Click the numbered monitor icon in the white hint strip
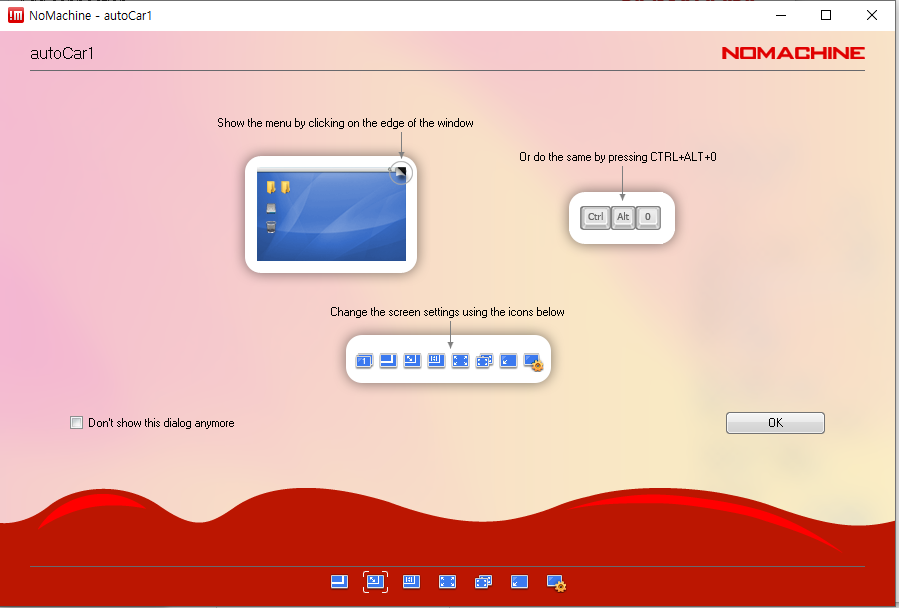 364,360
